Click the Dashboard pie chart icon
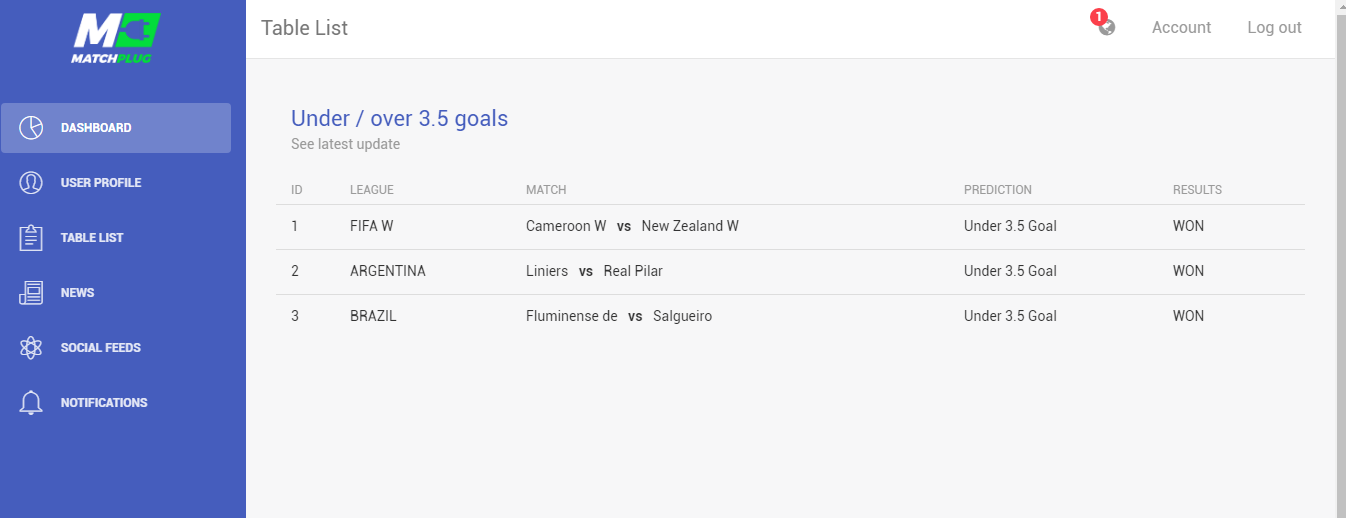 [31, 128]
